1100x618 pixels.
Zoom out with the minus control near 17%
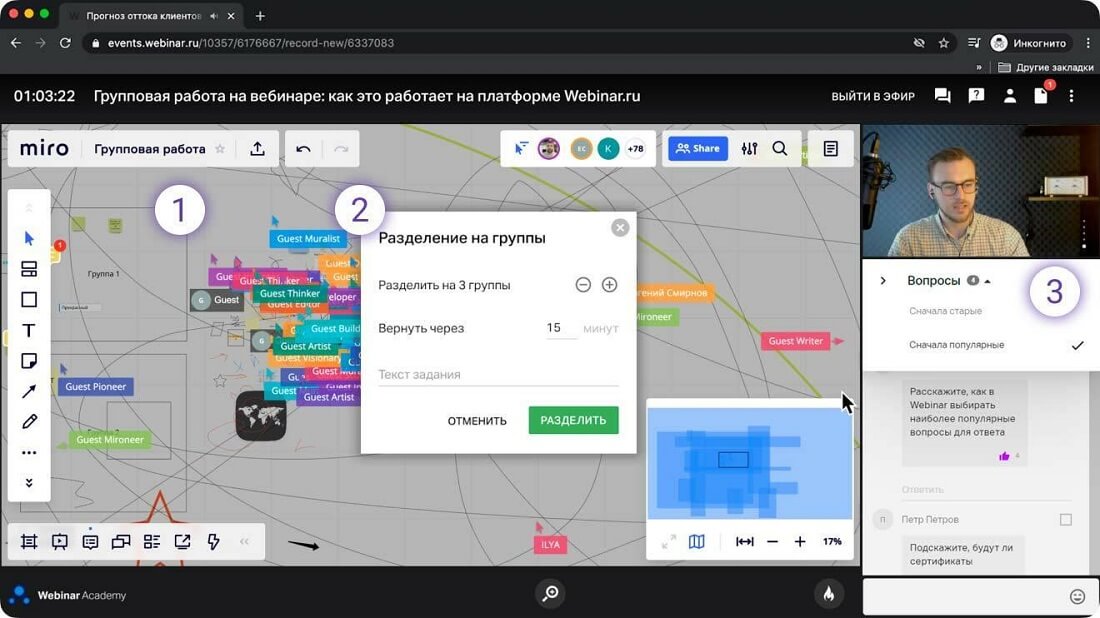click(772, 541)
